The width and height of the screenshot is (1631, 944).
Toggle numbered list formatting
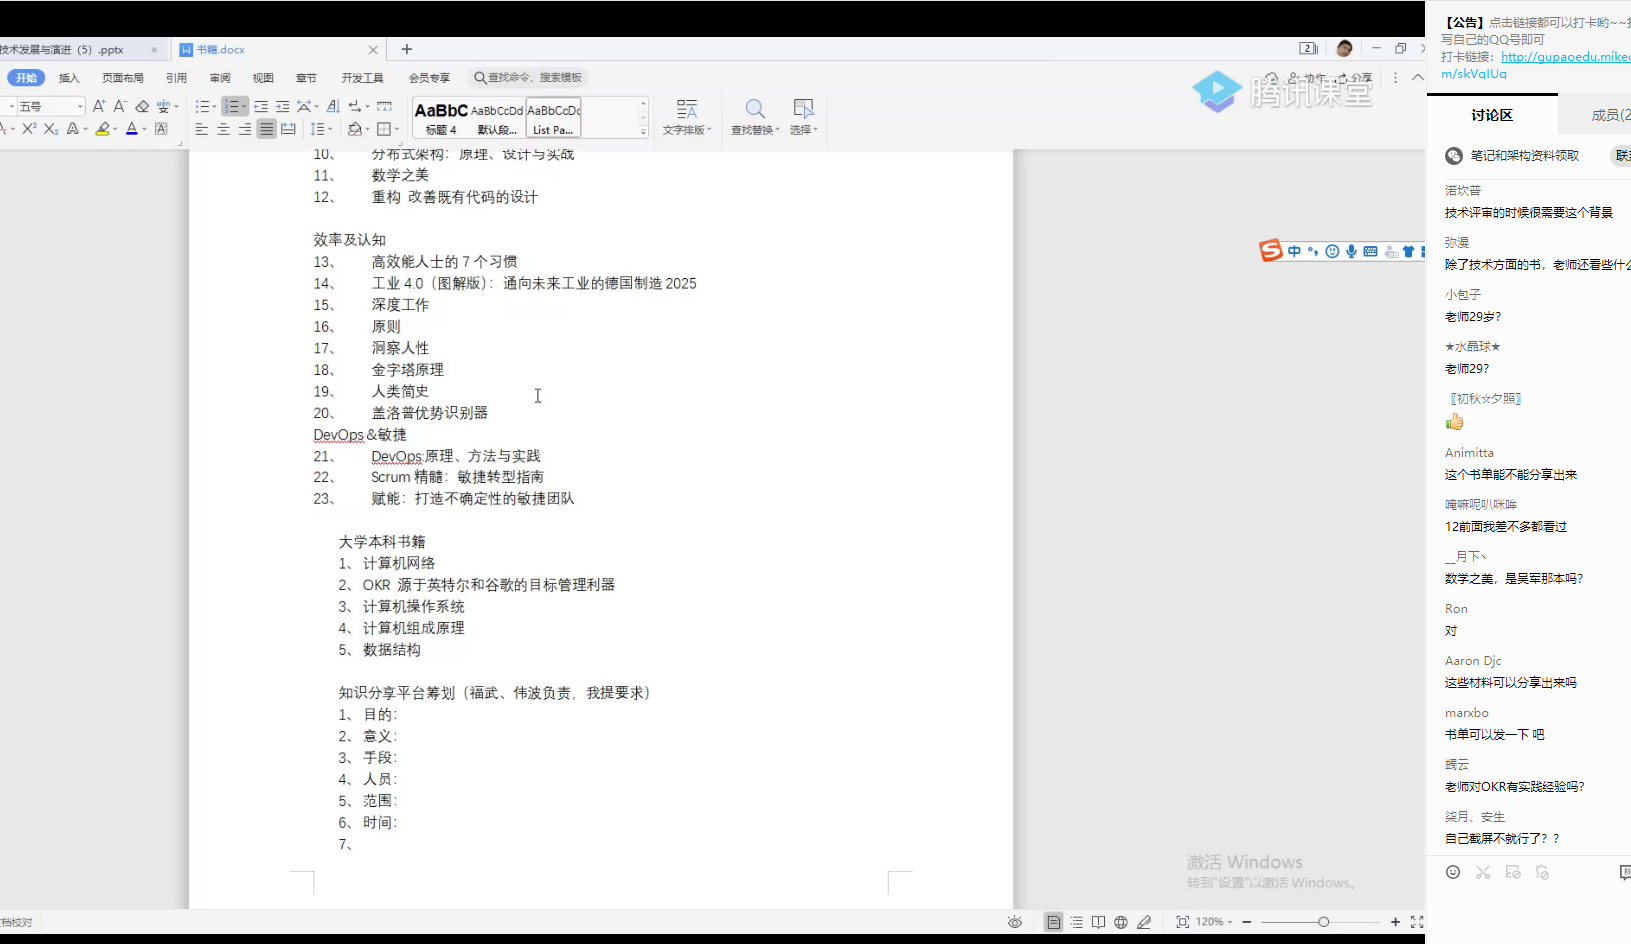[x=231, y=106]
